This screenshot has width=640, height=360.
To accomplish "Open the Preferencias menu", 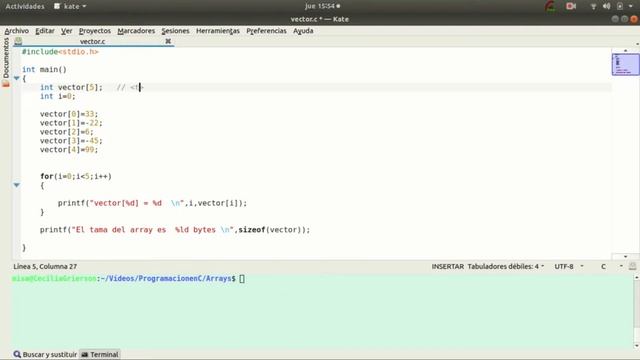I will [x=266, y=31].
